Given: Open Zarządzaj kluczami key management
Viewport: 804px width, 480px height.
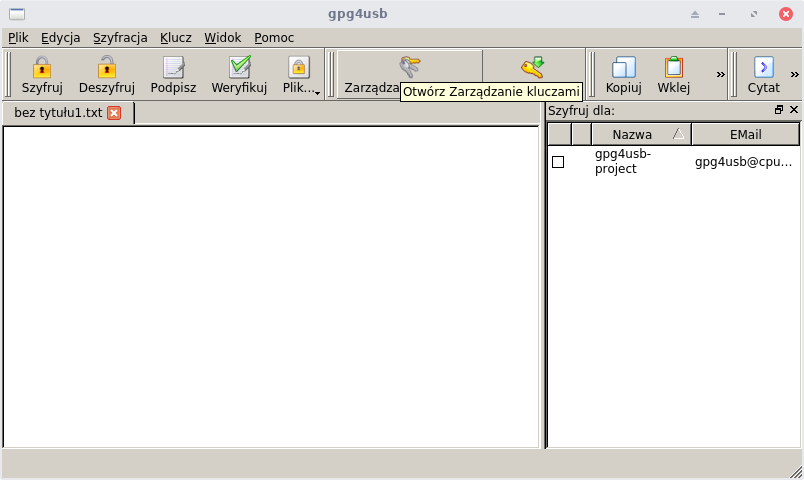Looking at the screenshot, I should click(409, 74).
